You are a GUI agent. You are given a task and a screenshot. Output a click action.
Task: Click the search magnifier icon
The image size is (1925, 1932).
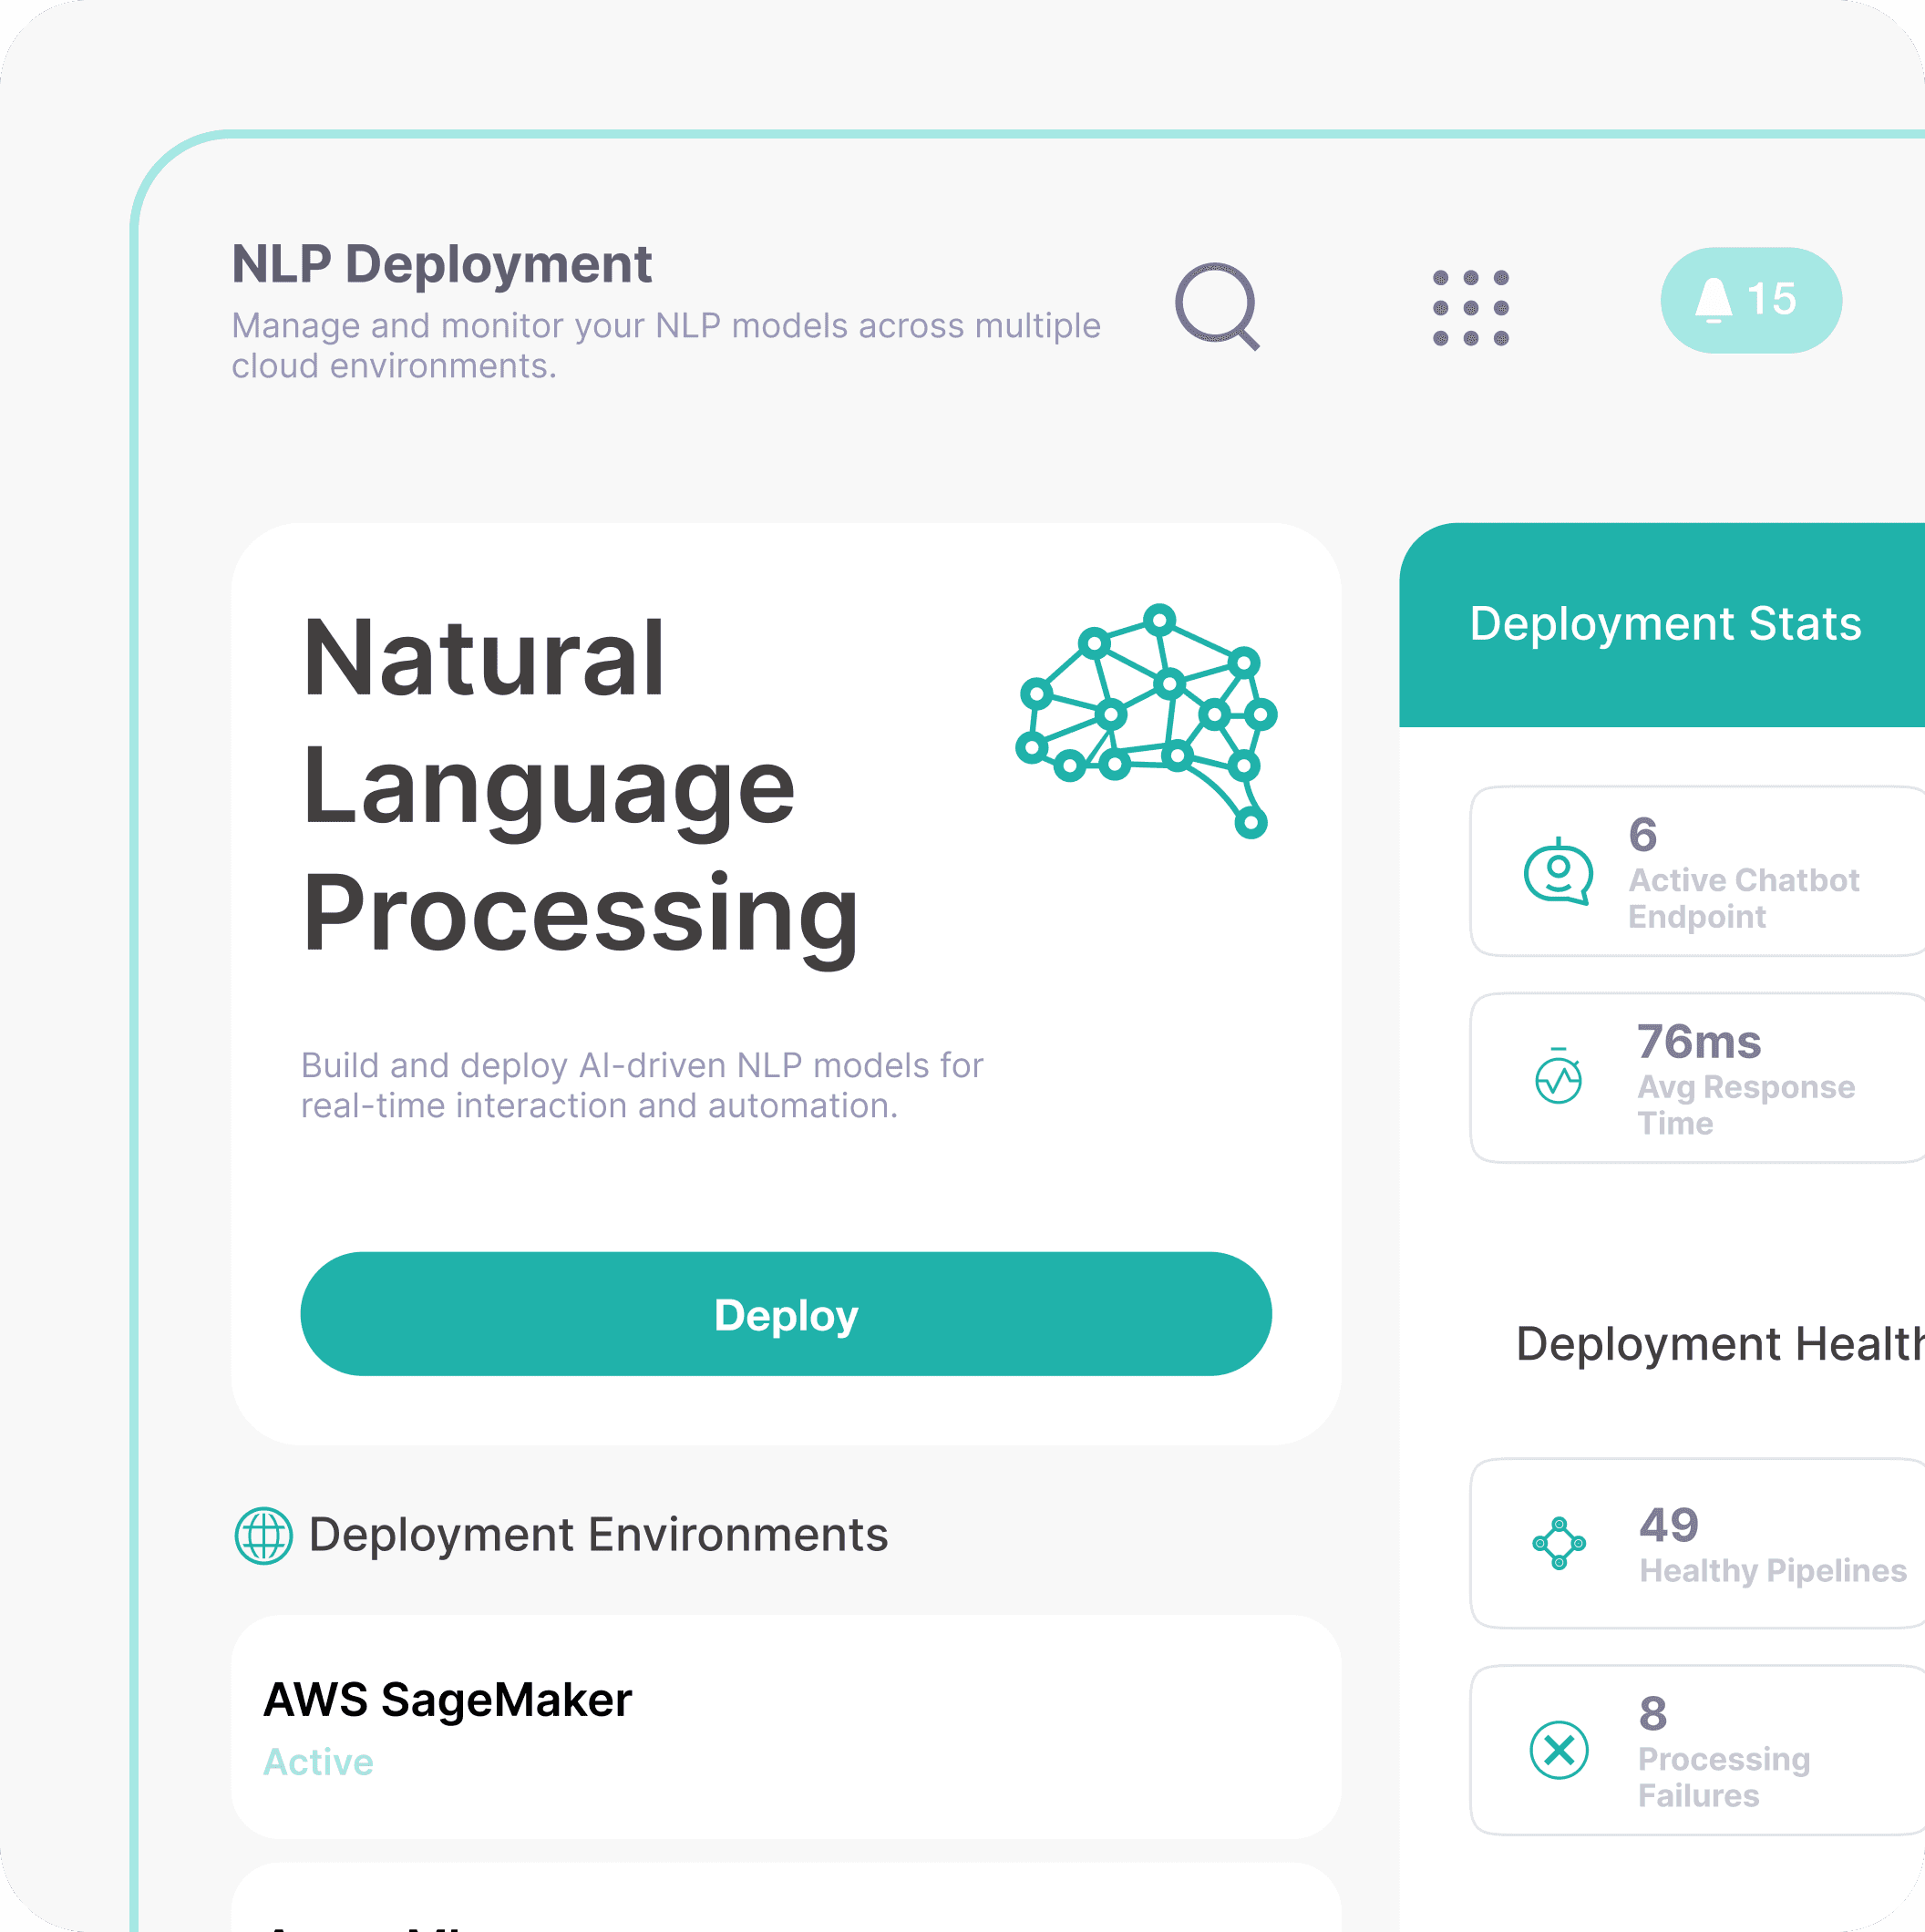point(1216,306)
